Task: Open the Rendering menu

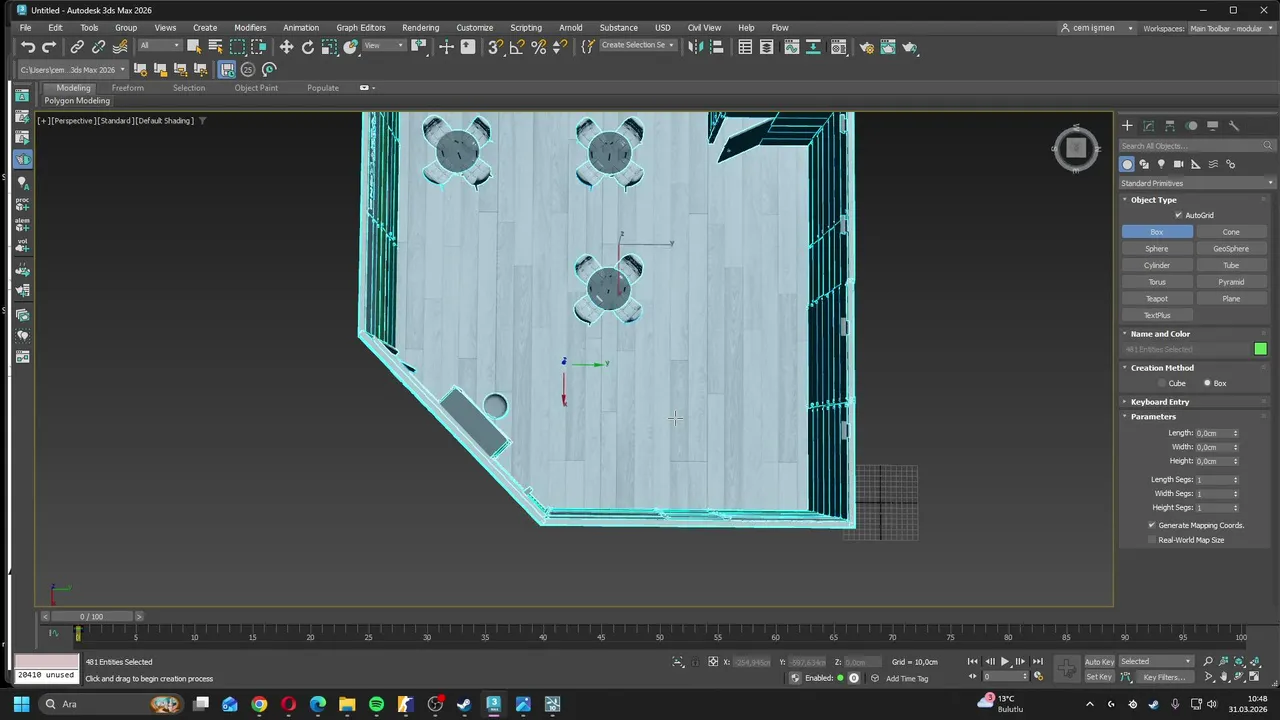Action: (x=420, y=27)
